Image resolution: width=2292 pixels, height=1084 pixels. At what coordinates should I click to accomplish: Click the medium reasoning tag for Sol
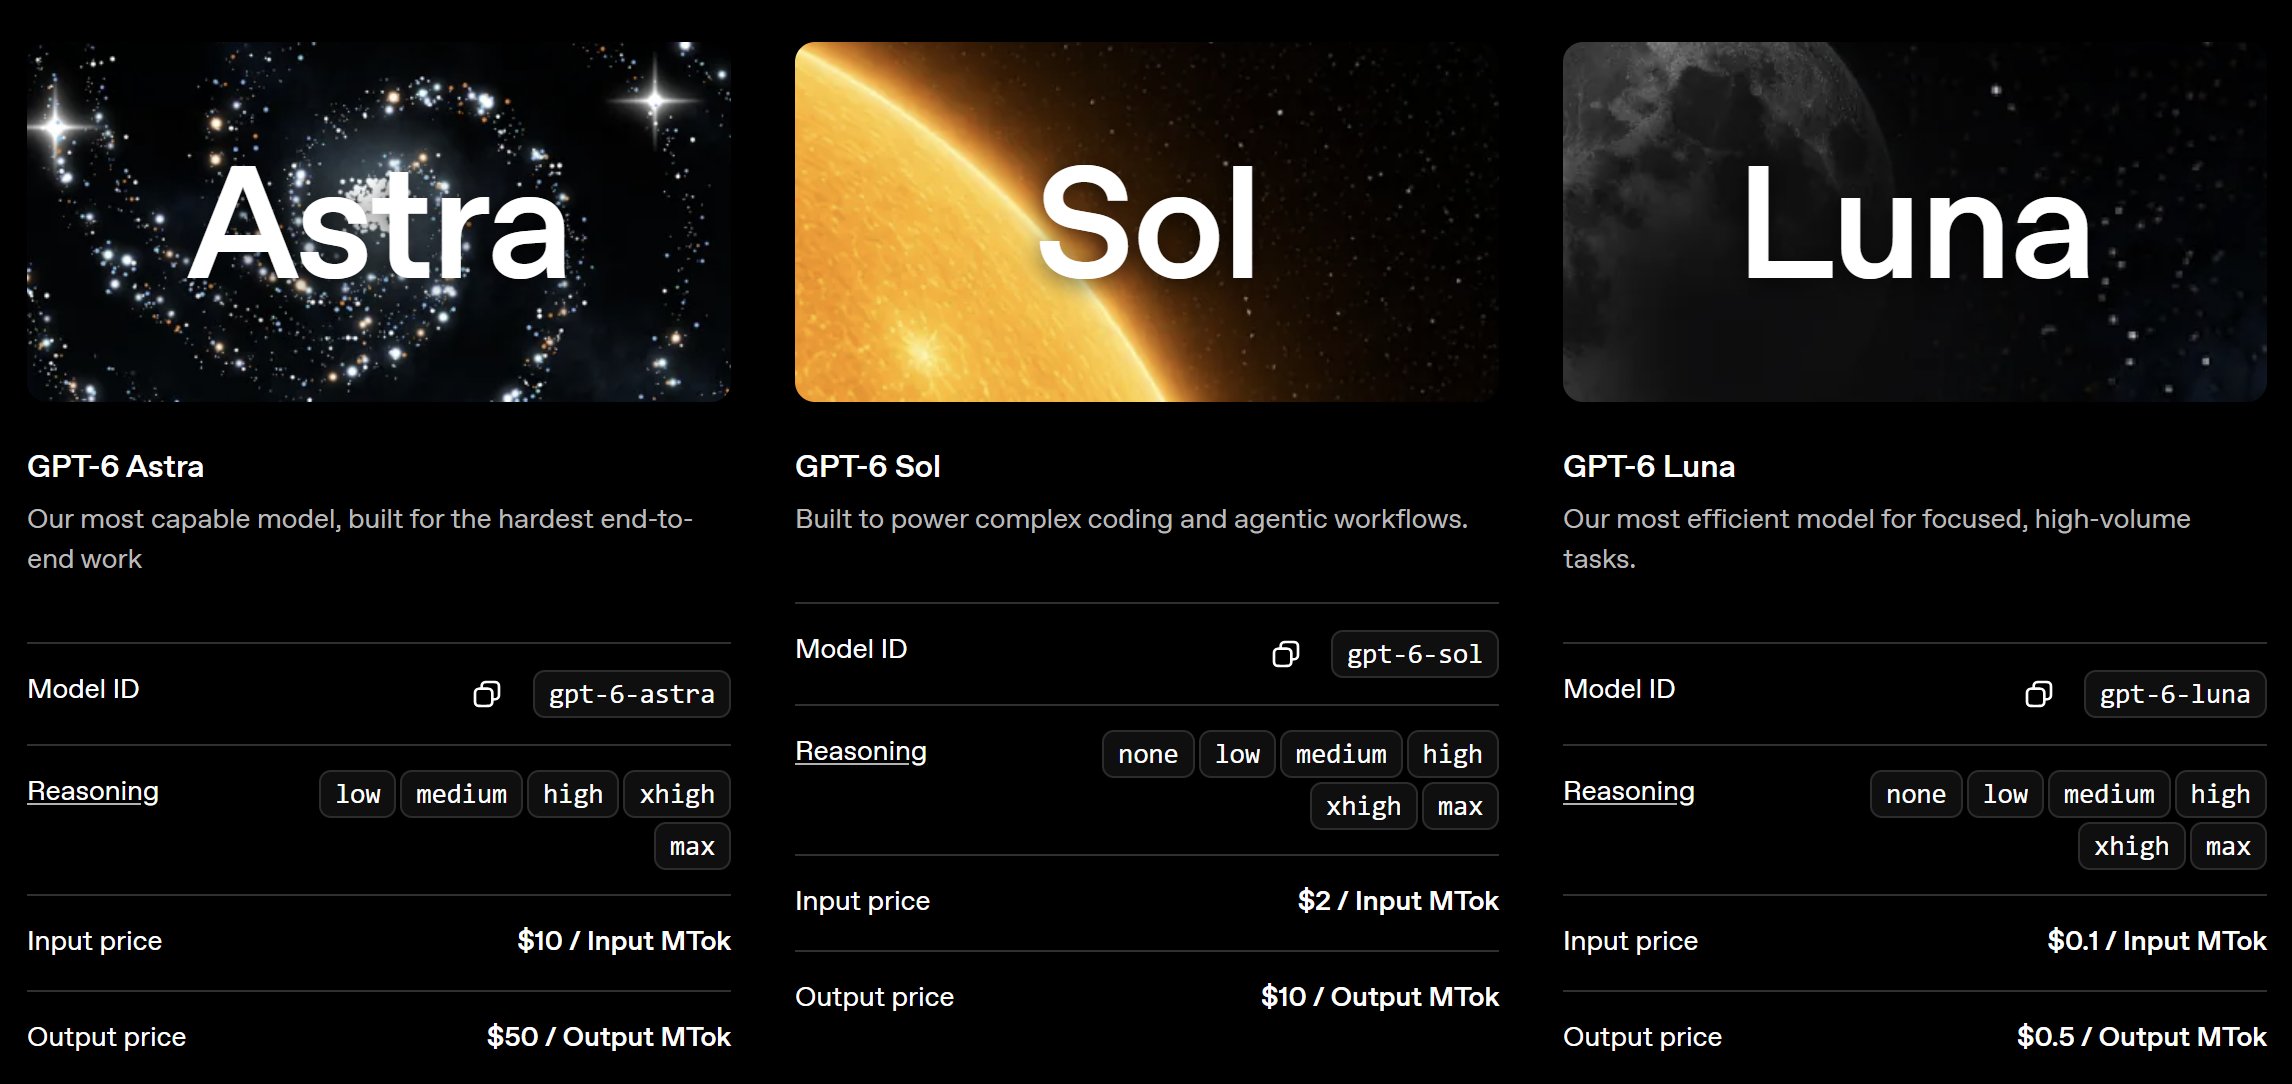(1341, 754)
